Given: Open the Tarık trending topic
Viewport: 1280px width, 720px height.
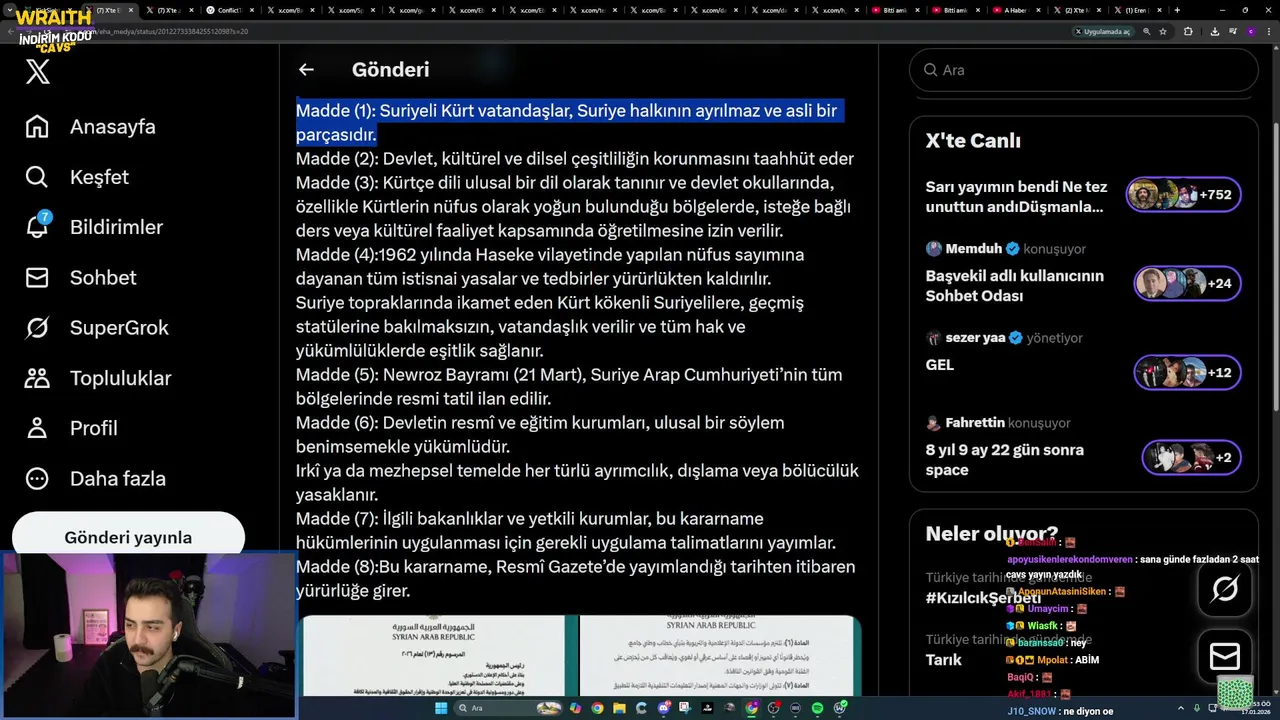Looking at the screenshot, I should point(943,659).
